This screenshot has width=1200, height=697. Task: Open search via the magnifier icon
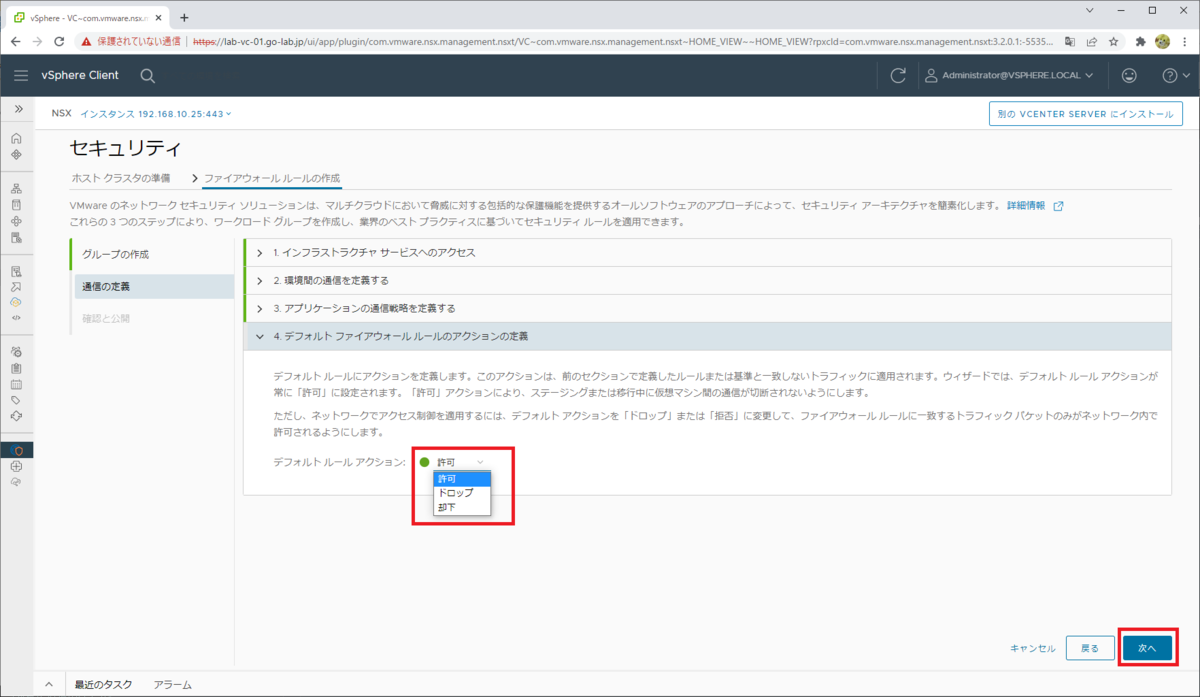pyautogui.click(x=146, y=75)
